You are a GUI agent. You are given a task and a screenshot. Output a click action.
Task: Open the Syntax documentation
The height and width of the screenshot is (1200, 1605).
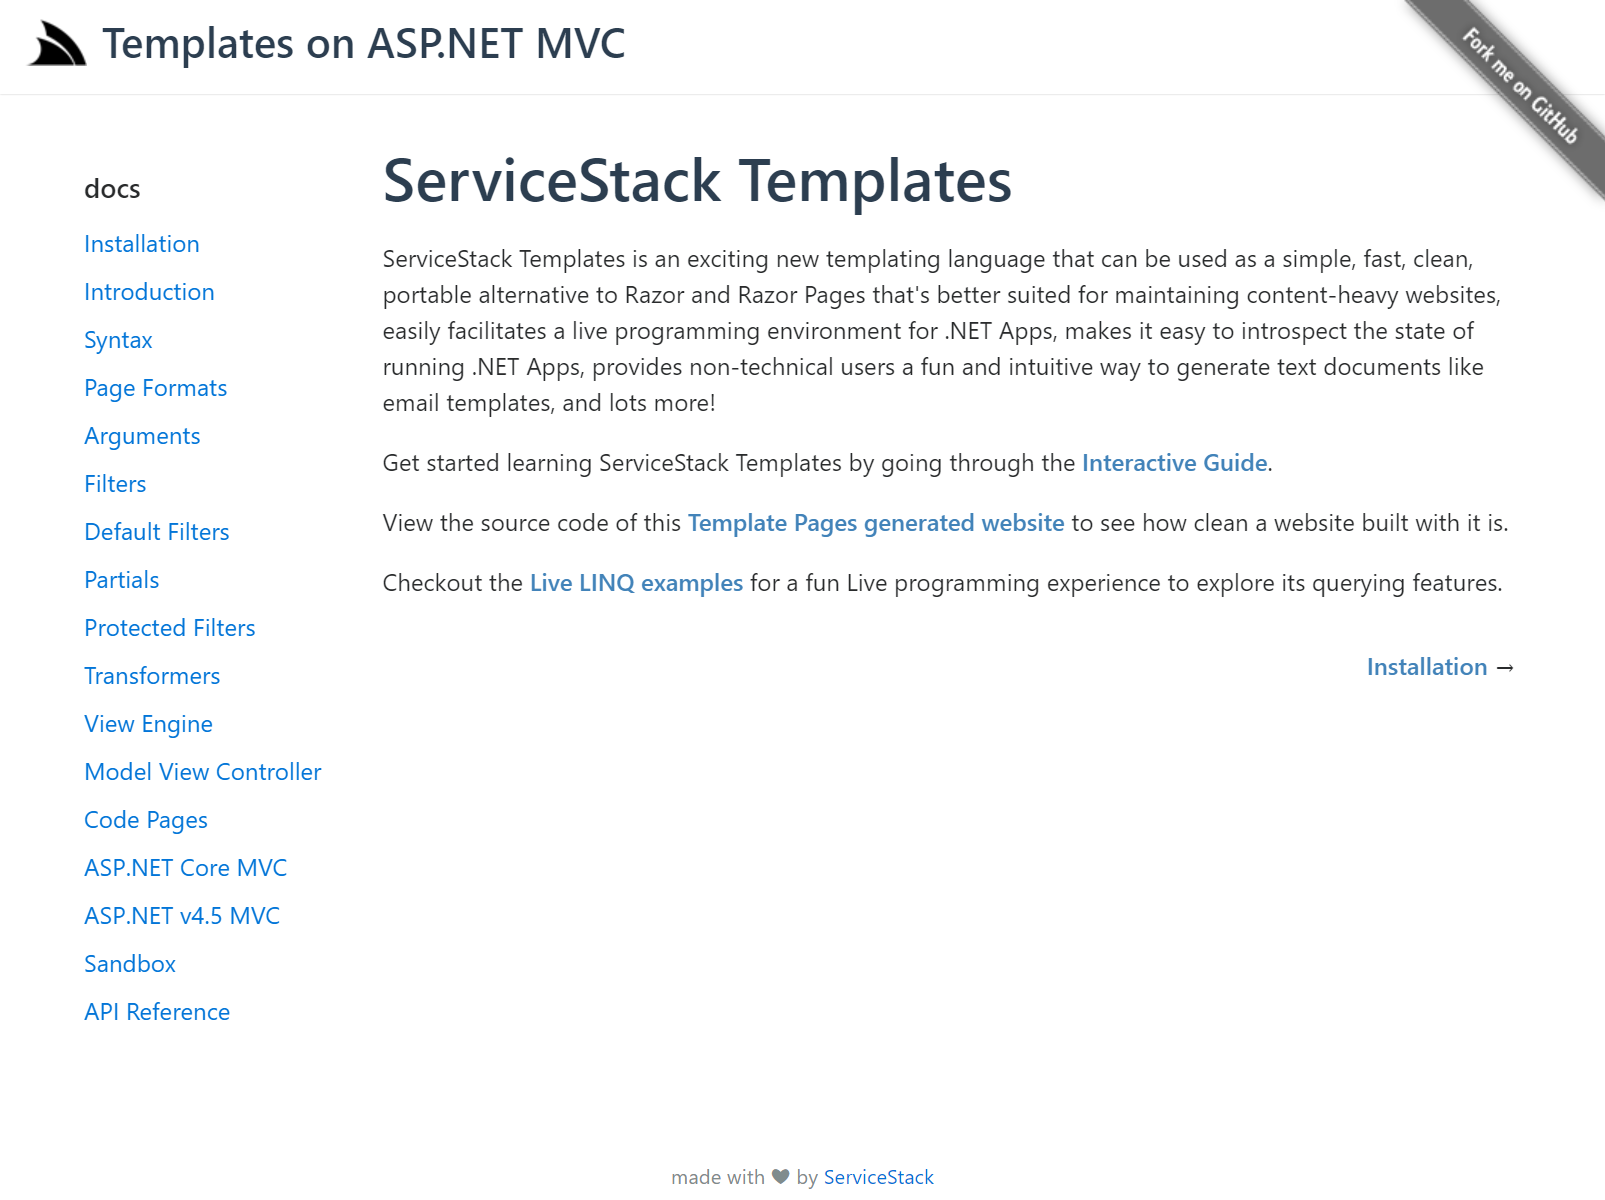(x=118, y=340)
